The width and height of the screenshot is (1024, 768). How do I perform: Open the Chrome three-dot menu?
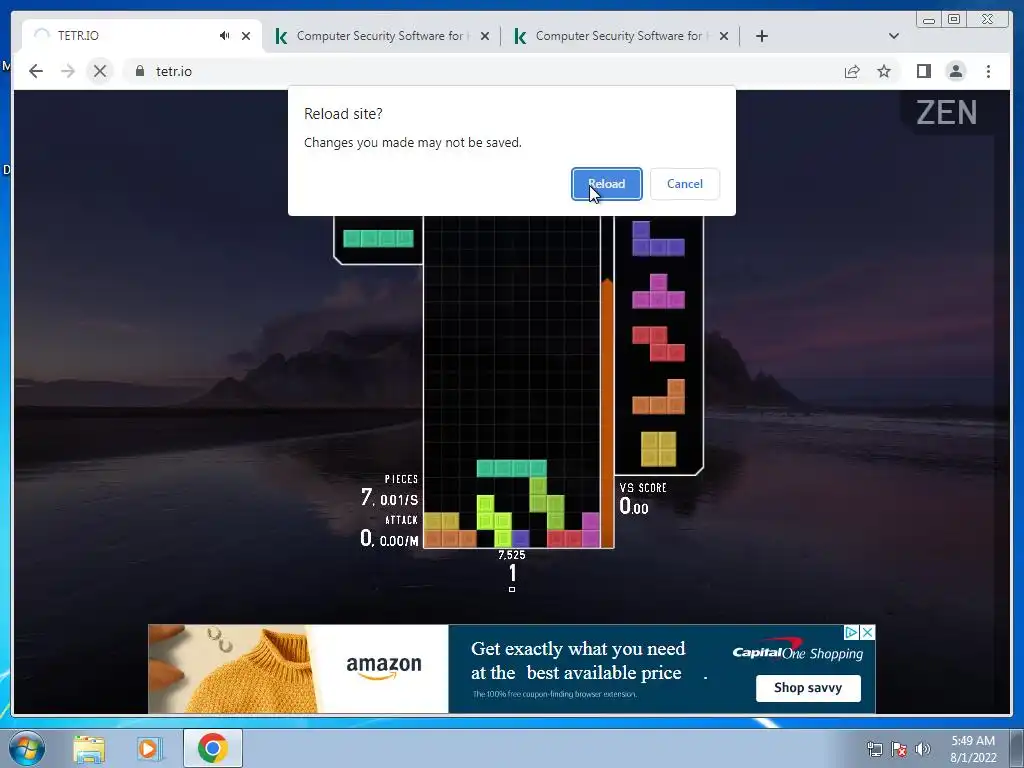tap(988, 71)
